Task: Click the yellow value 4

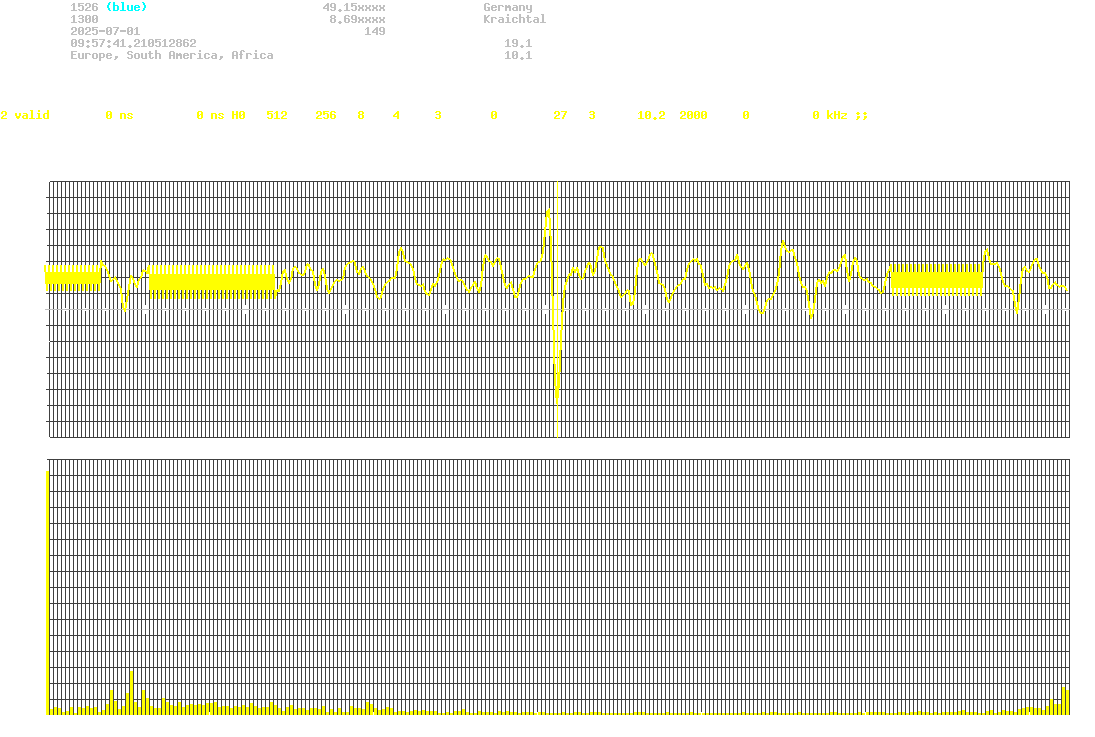Action: 396,115
